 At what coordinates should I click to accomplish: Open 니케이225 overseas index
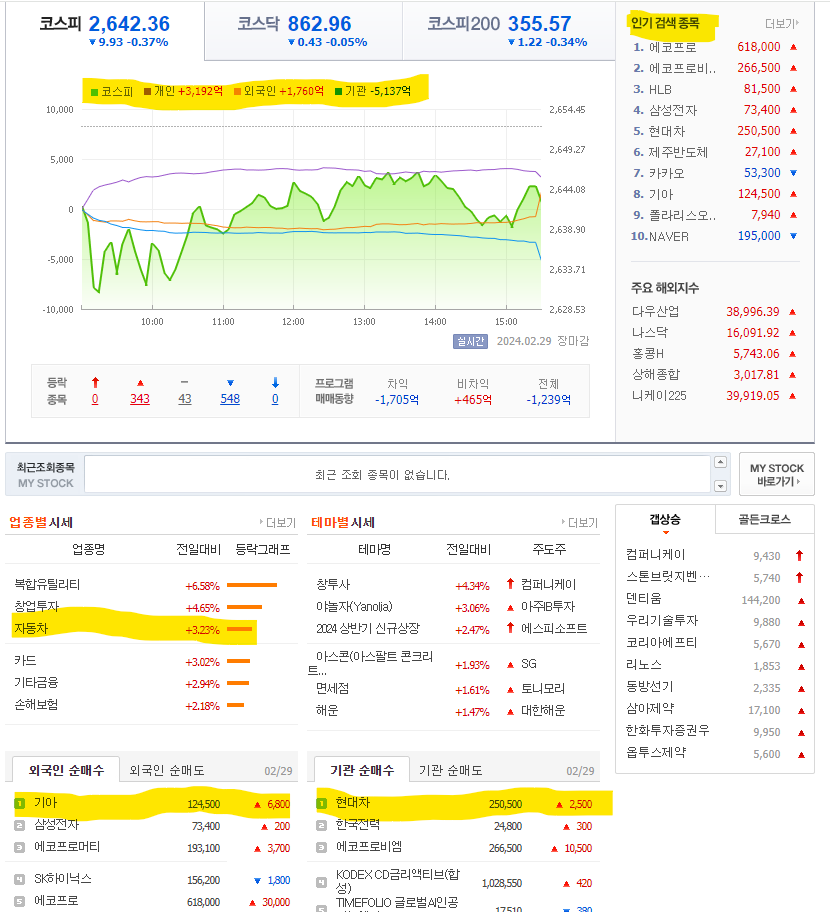click(x=659, y=396)
